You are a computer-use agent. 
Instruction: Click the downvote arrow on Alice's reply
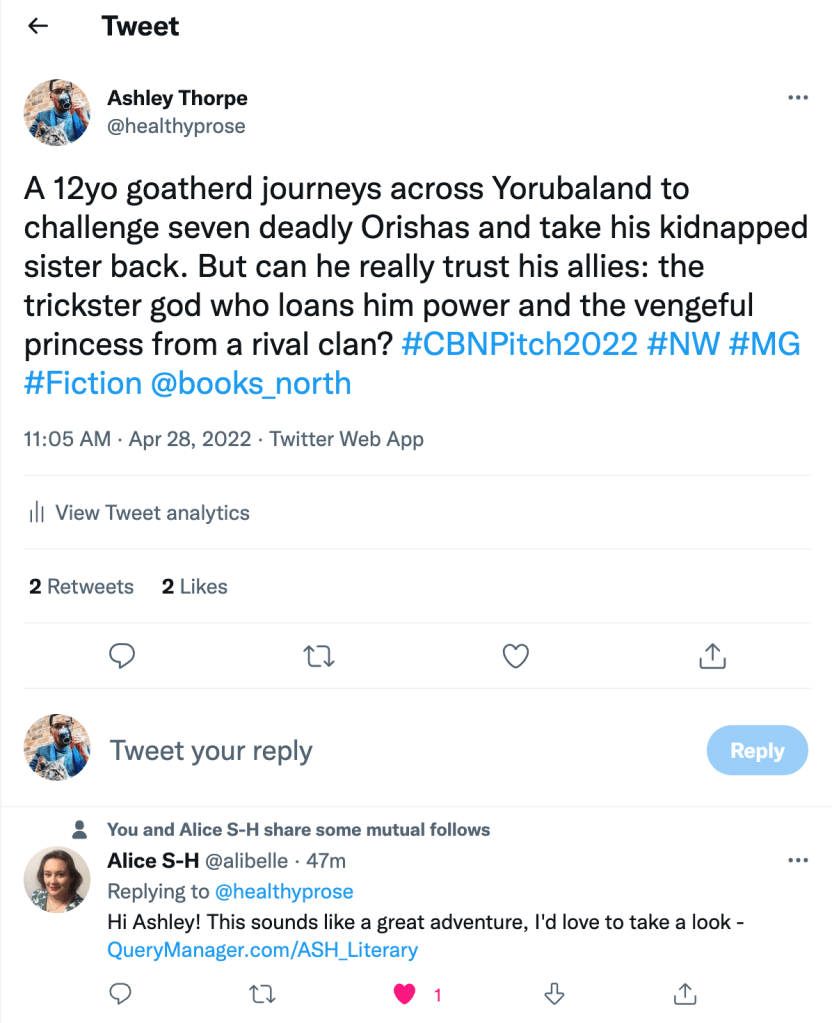[x=554, y=994]
